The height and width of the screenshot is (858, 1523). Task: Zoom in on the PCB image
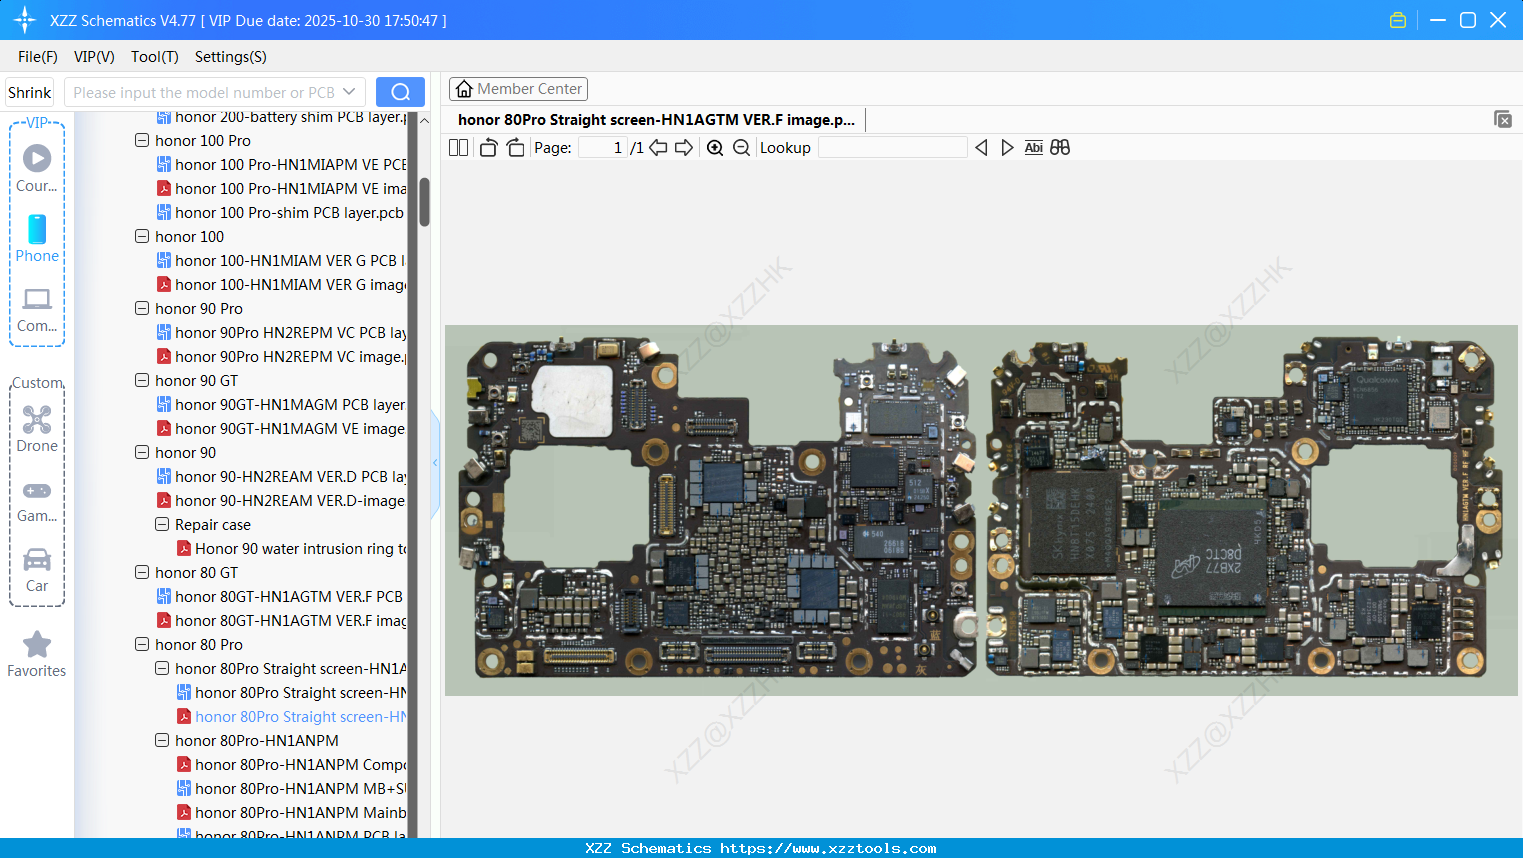click(x=715, y=148)
